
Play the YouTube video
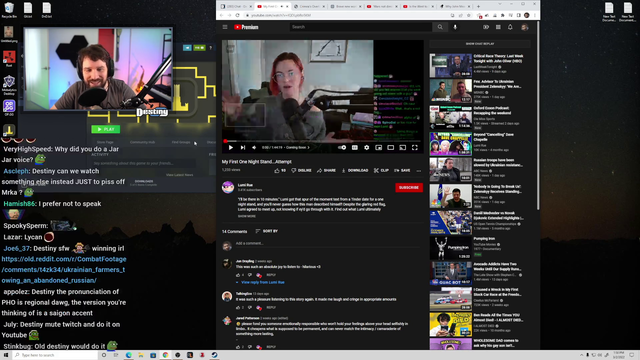click(231, 147)
